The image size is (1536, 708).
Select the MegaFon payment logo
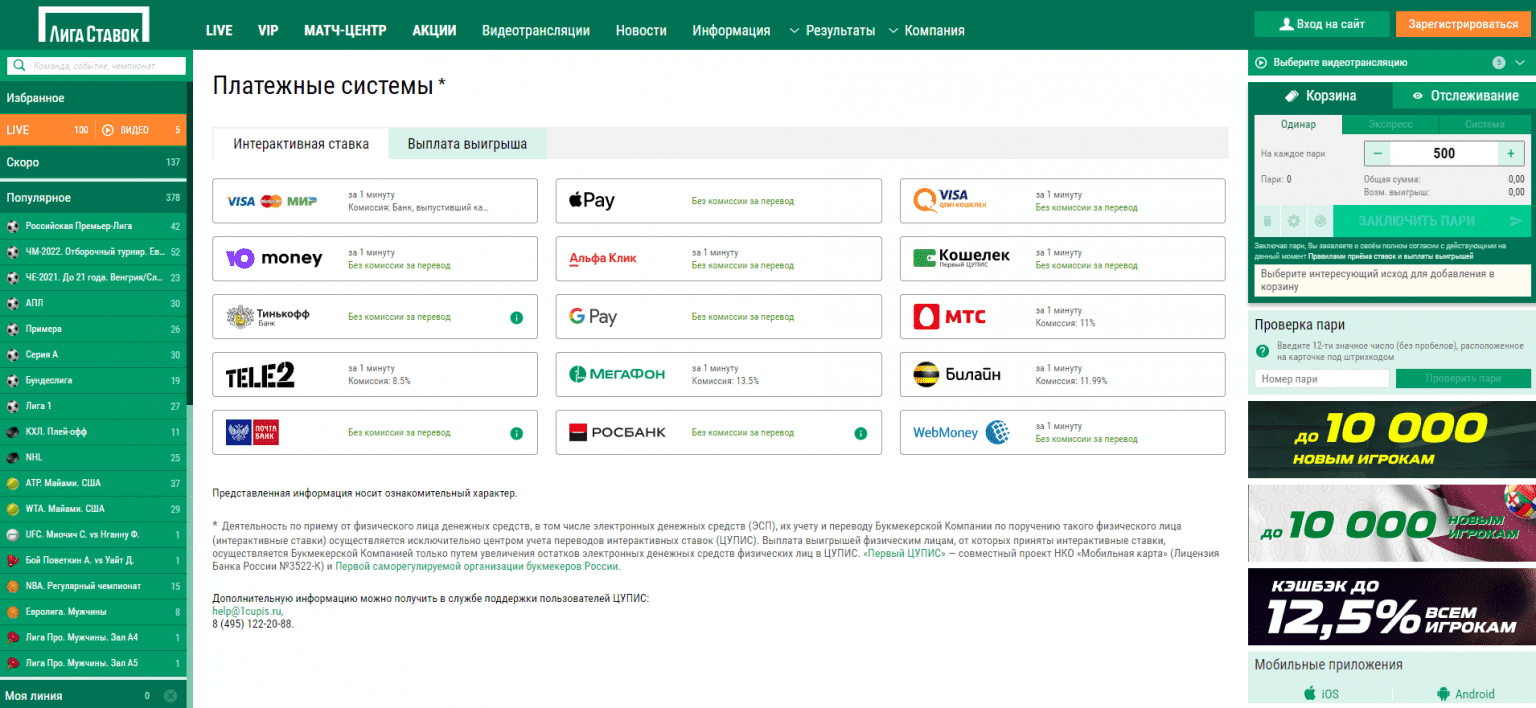pos(617,375)
